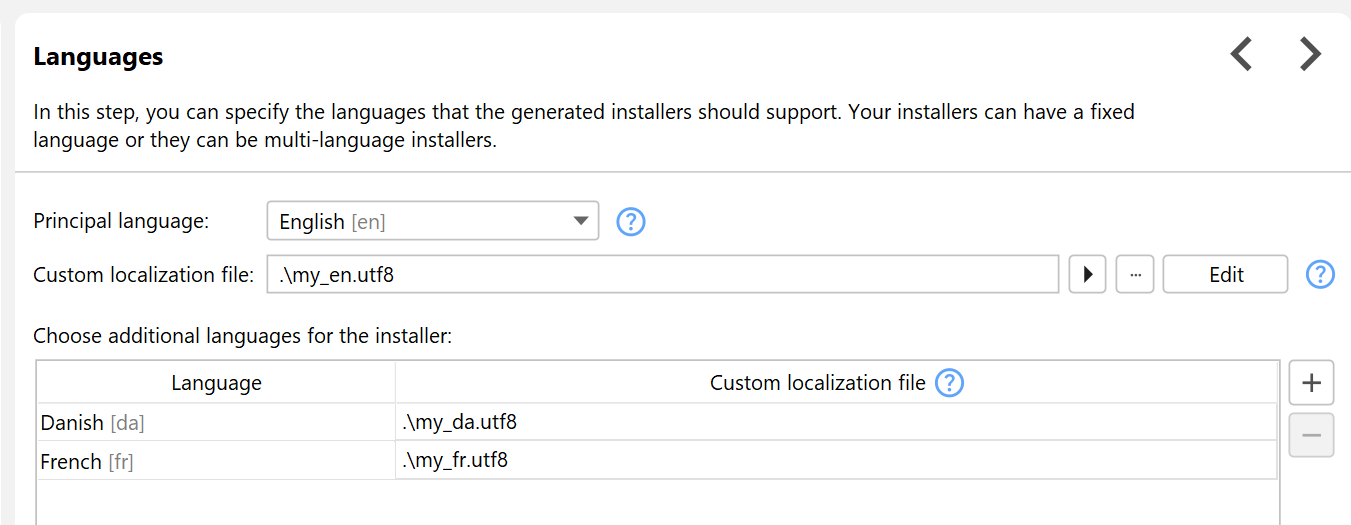Remove the language with the minus button
Screen dimensions: 1351x525
click(x=1311, y=436)
